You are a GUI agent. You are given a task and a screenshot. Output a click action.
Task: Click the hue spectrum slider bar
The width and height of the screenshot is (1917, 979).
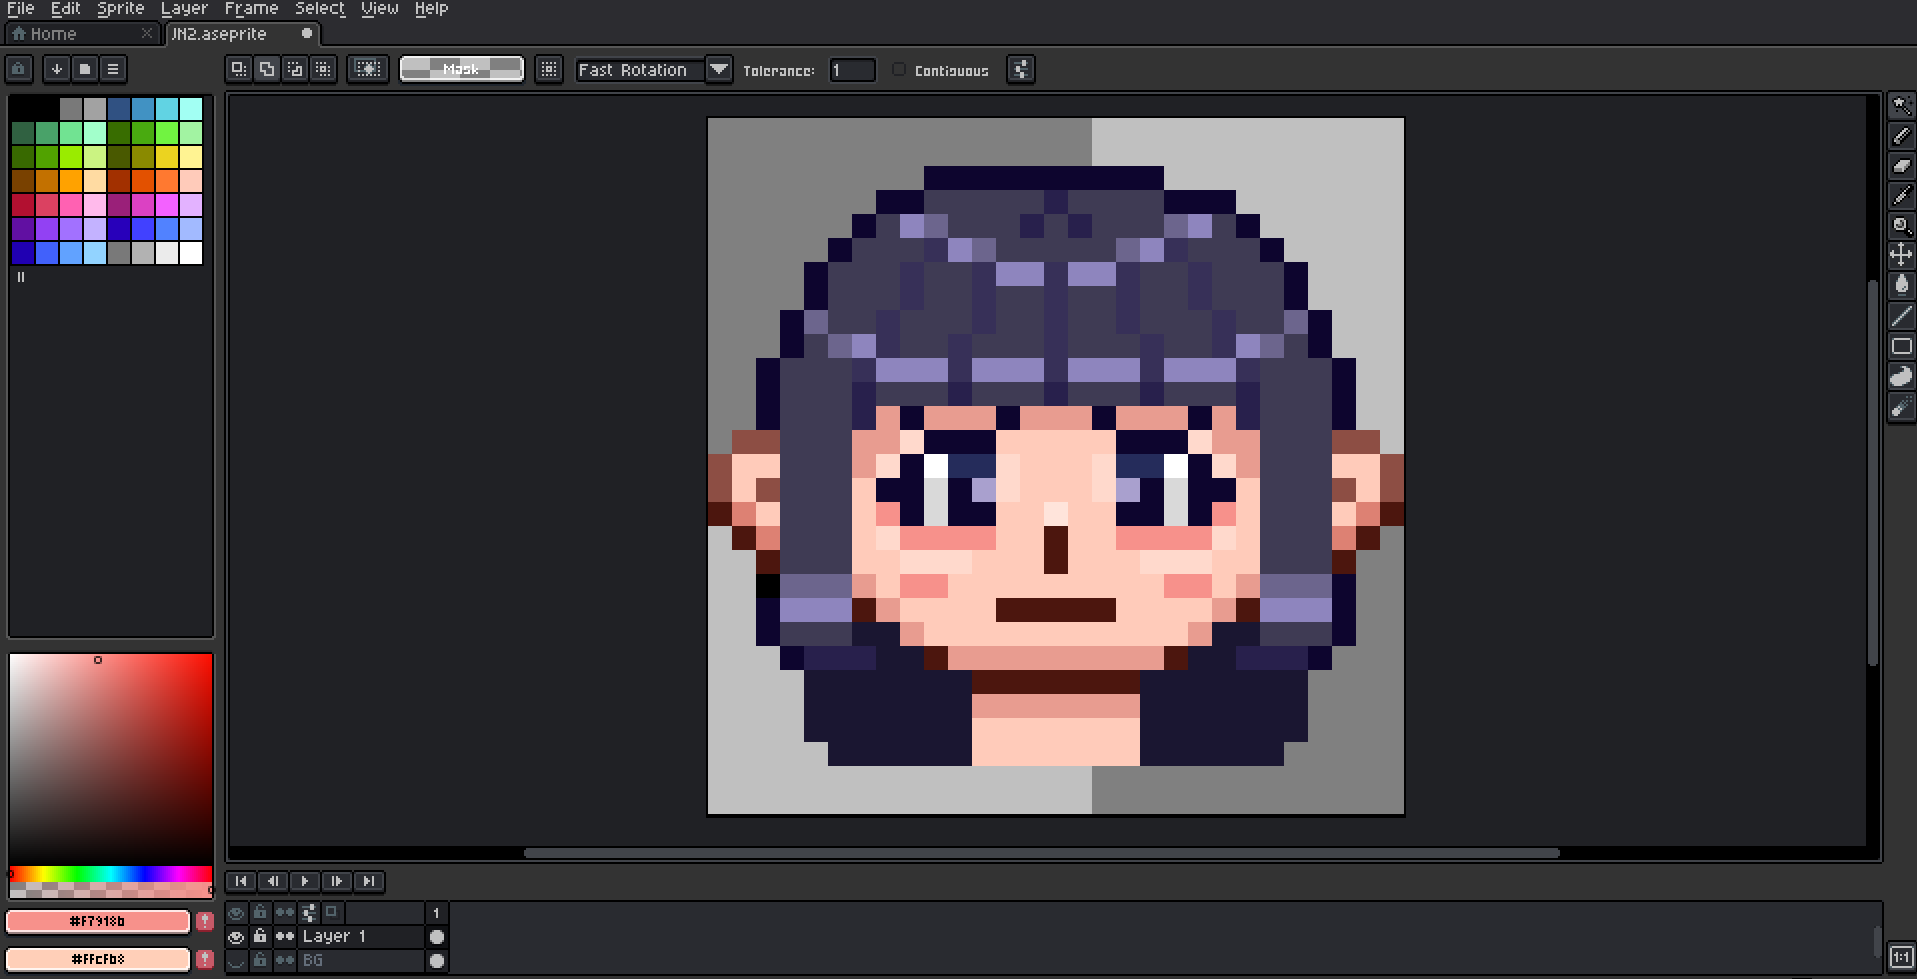(x=110, y=874)
